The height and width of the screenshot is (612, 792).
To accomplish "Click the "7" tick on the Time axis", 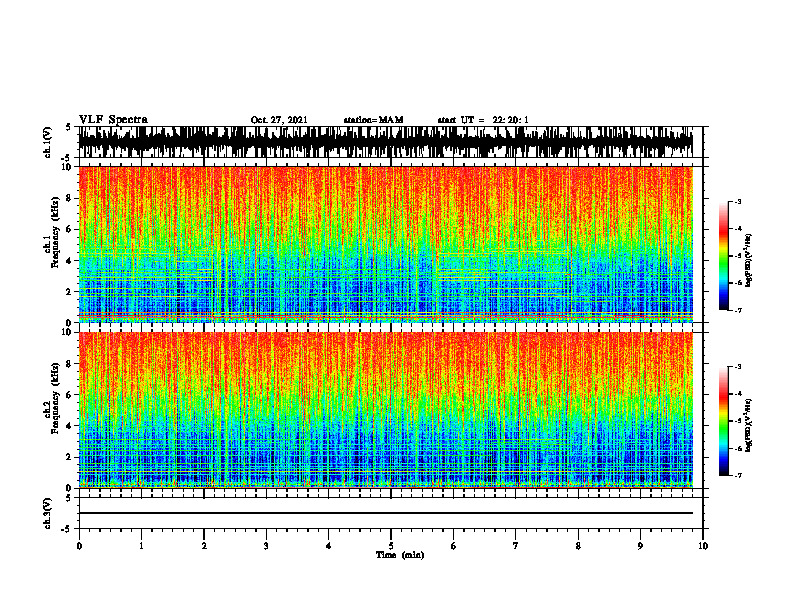I will click(516, 546).
